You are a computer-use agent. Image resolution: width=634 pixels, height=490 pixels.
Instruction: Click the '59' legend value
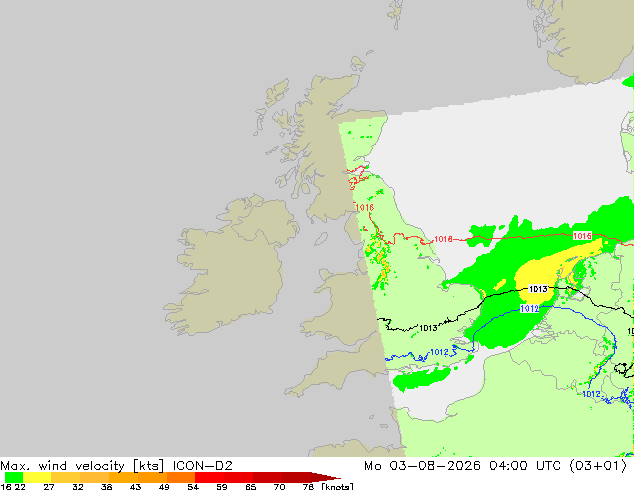[222, 487]
